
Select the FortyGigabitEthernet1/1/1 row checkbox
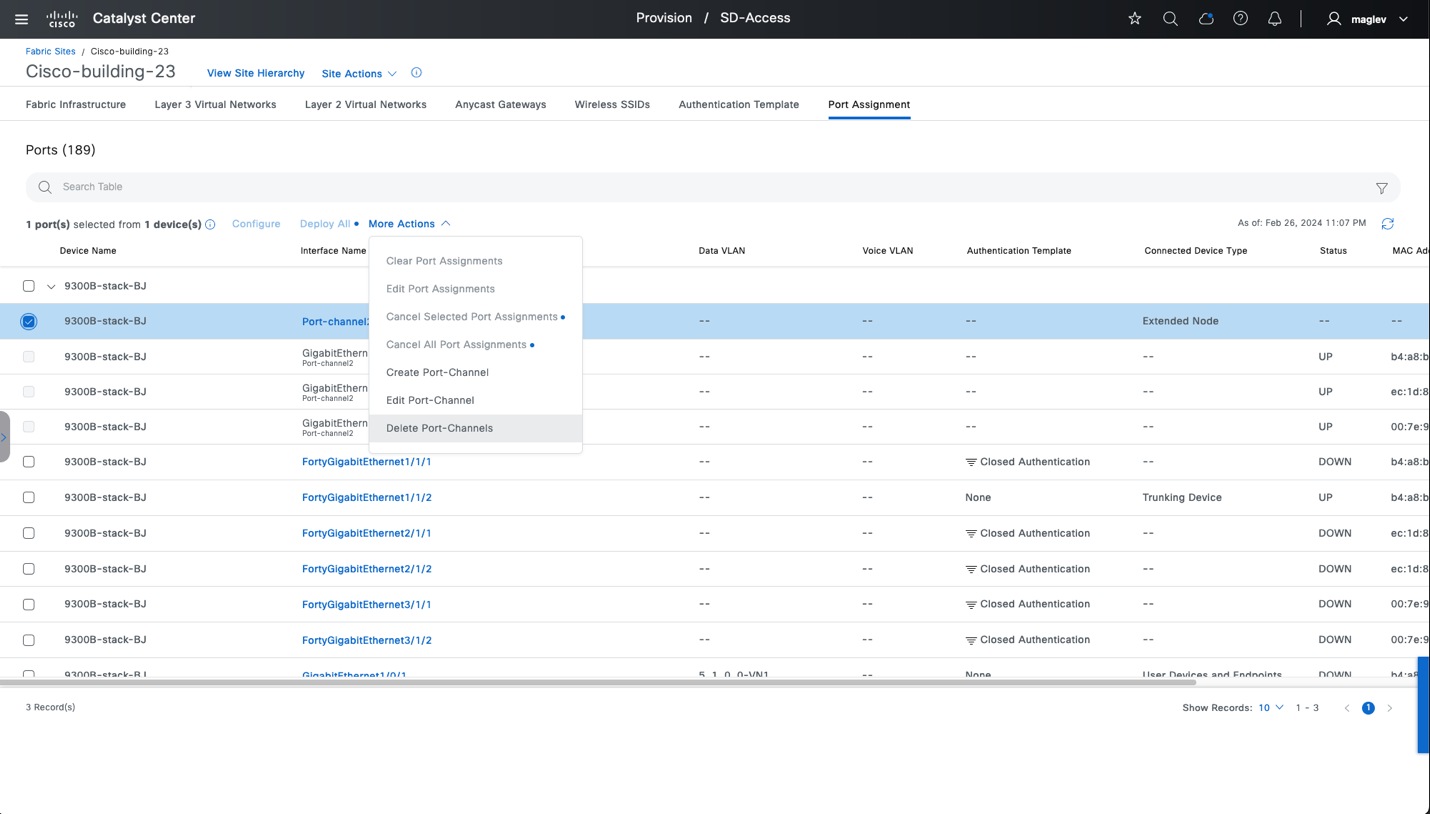(29, 462)
